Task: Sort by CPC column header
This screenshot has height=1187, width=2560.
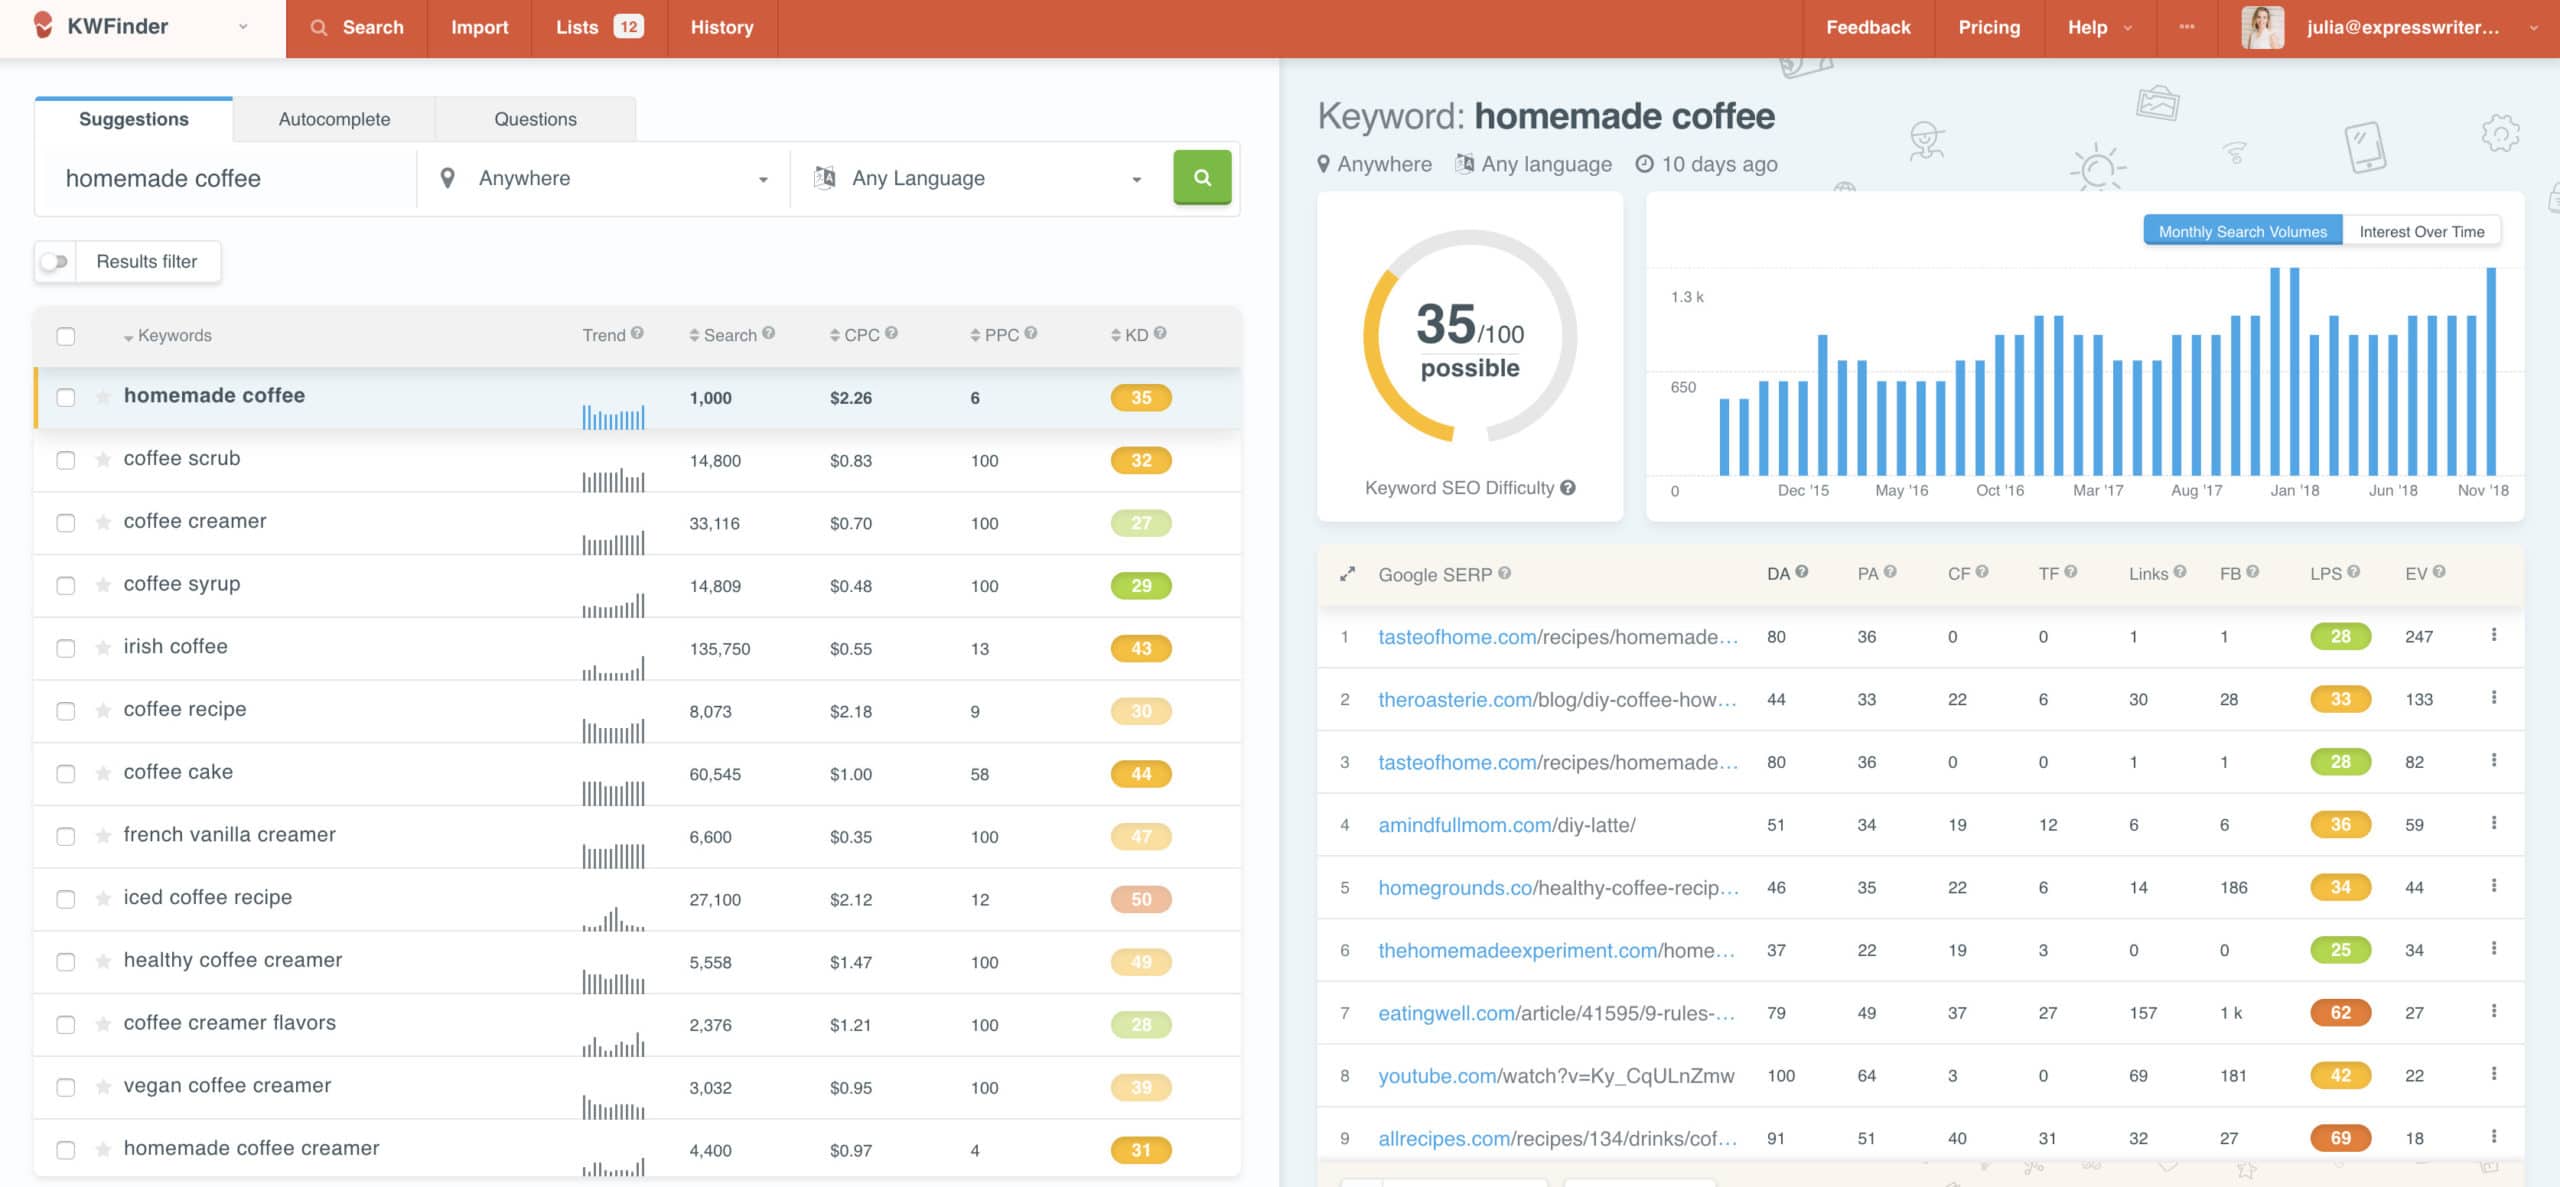Action: tap(855, 335)
